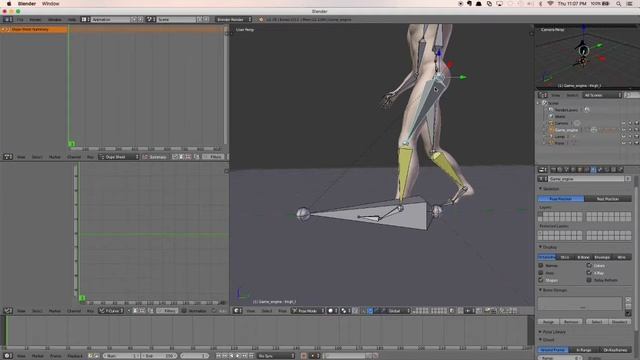Toggle the Colors display checkbox
The height and width of the screenshot is (360, 640).
pos(589,266)
